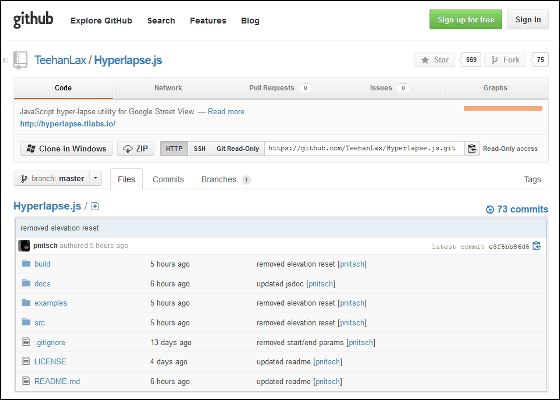The width and height of the screenshot is (560, 400).
Task: Click the orange language bar
Action: [x=503, y=108]
